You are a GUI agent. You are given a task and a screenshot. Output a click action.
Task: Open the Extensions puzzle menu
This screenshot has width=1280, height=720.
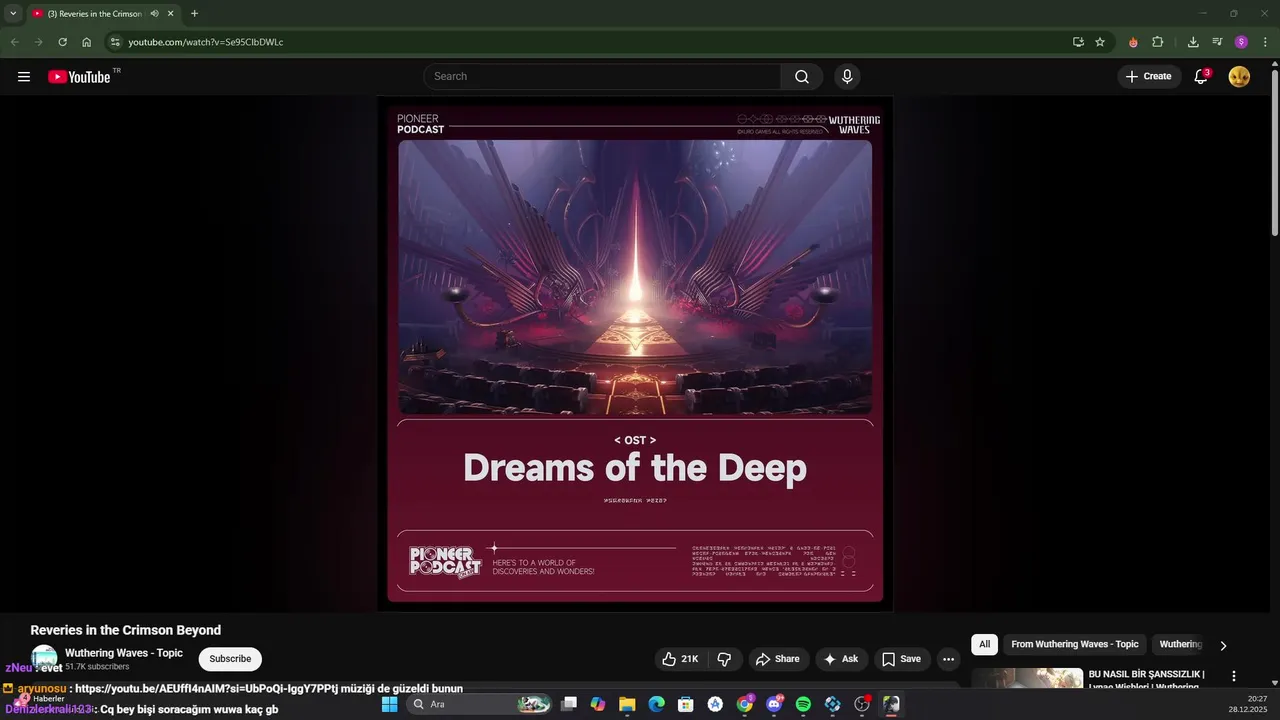pos(1158,42)
